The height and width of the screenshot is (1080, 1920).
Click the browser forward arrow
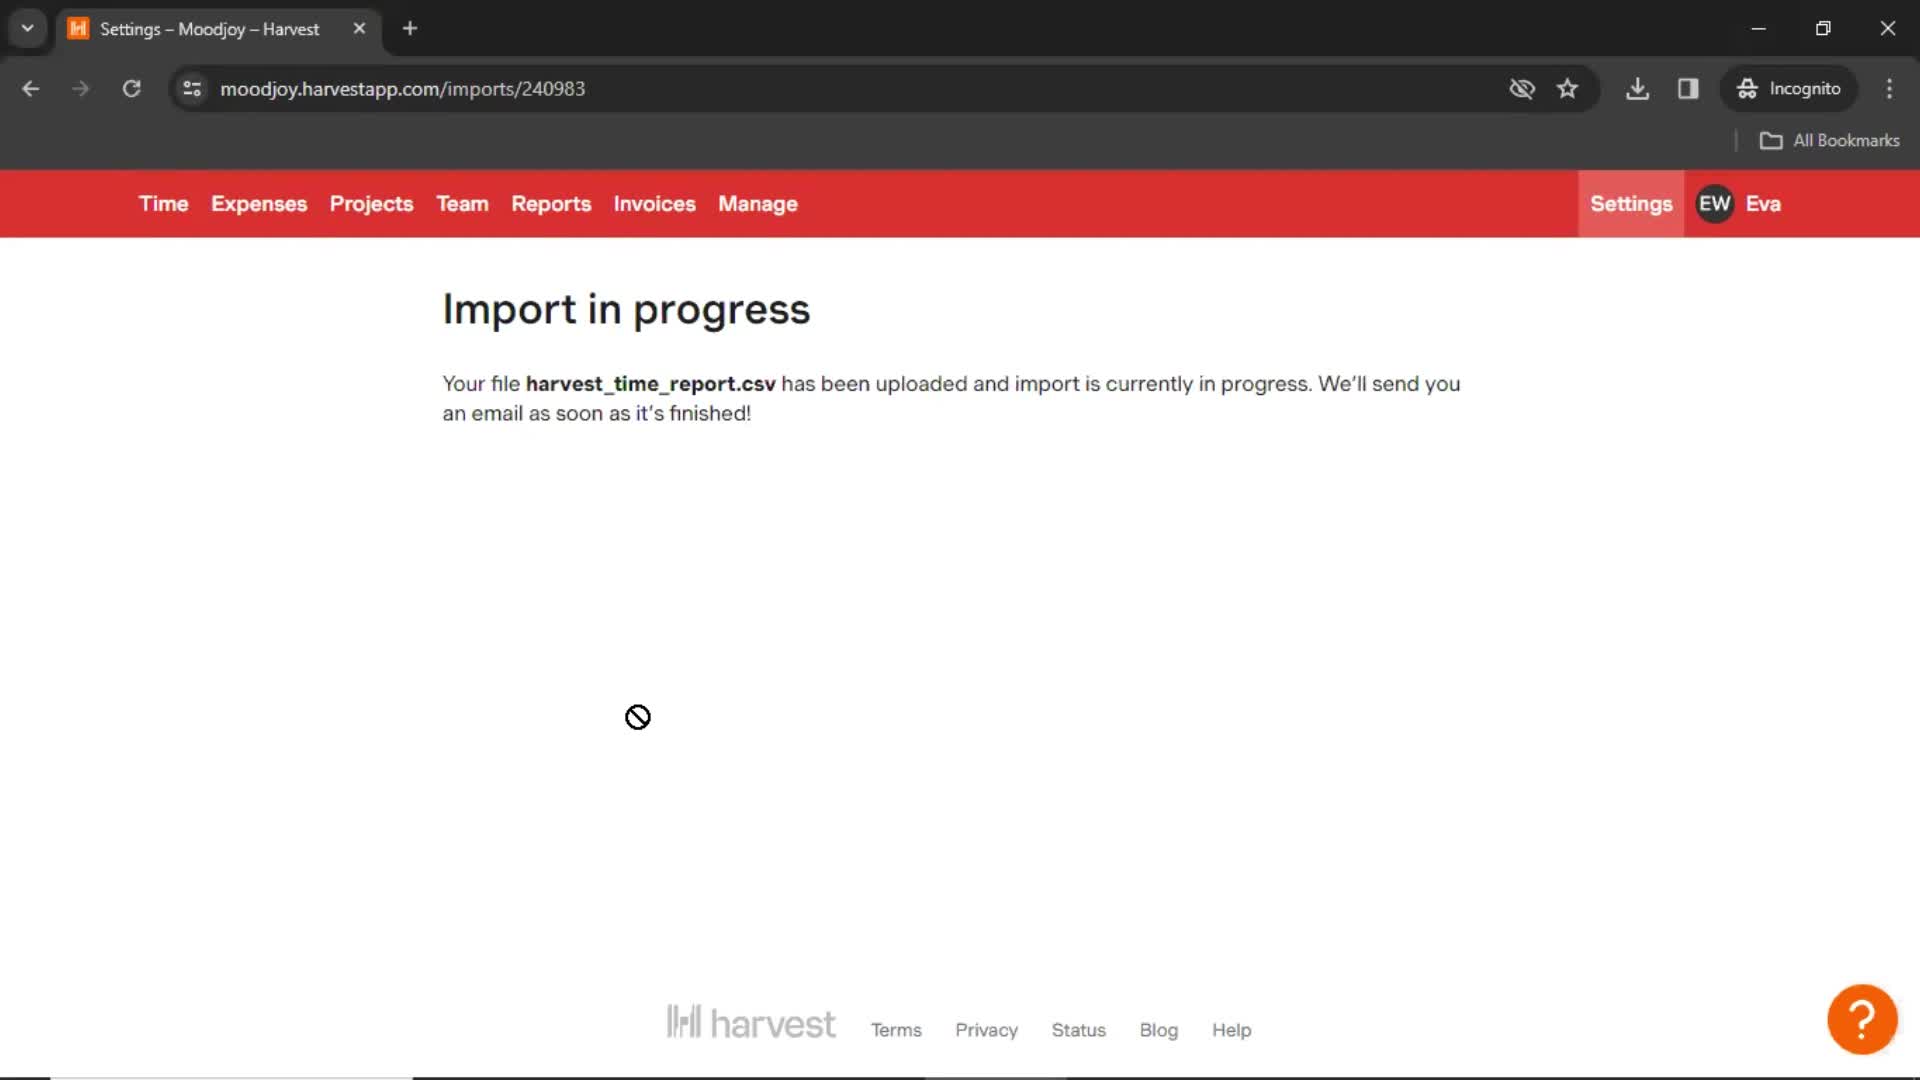tap(81, 89)
